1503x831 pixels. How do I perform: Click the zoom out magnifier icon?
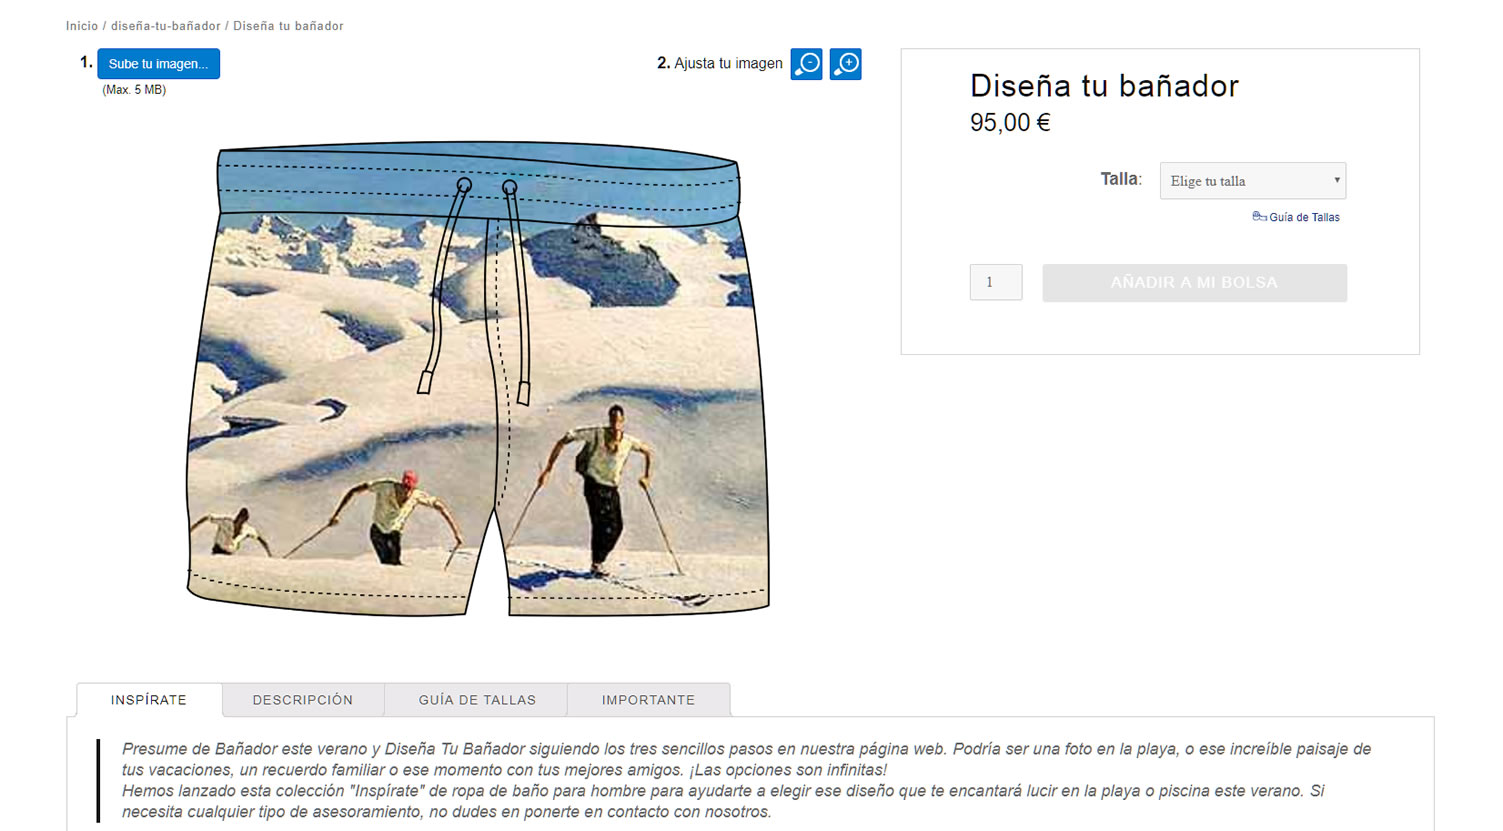coord(806,64)
